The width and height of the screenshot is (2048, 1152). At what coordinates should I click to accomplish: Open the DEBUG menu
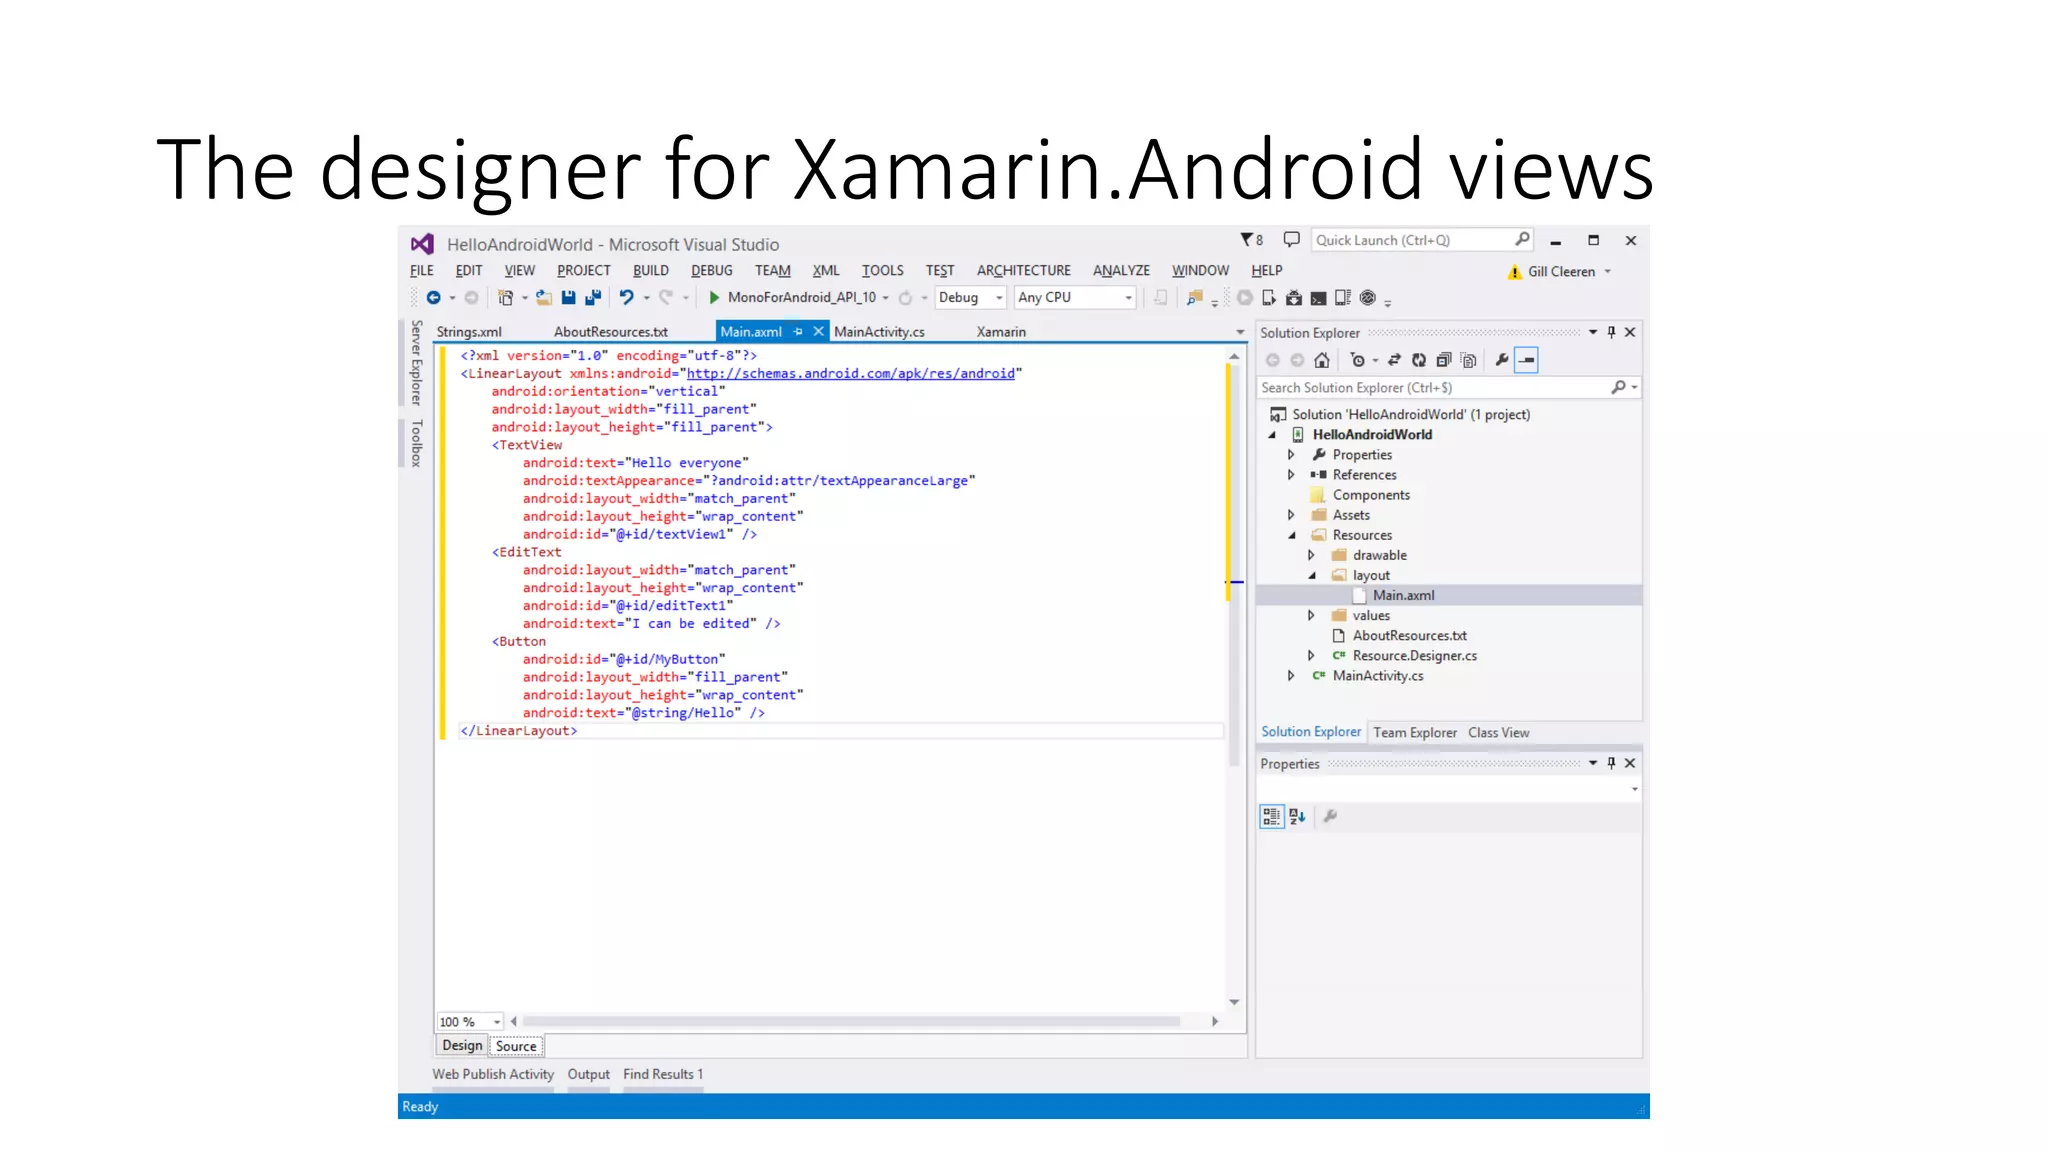[x=712, y=271]
